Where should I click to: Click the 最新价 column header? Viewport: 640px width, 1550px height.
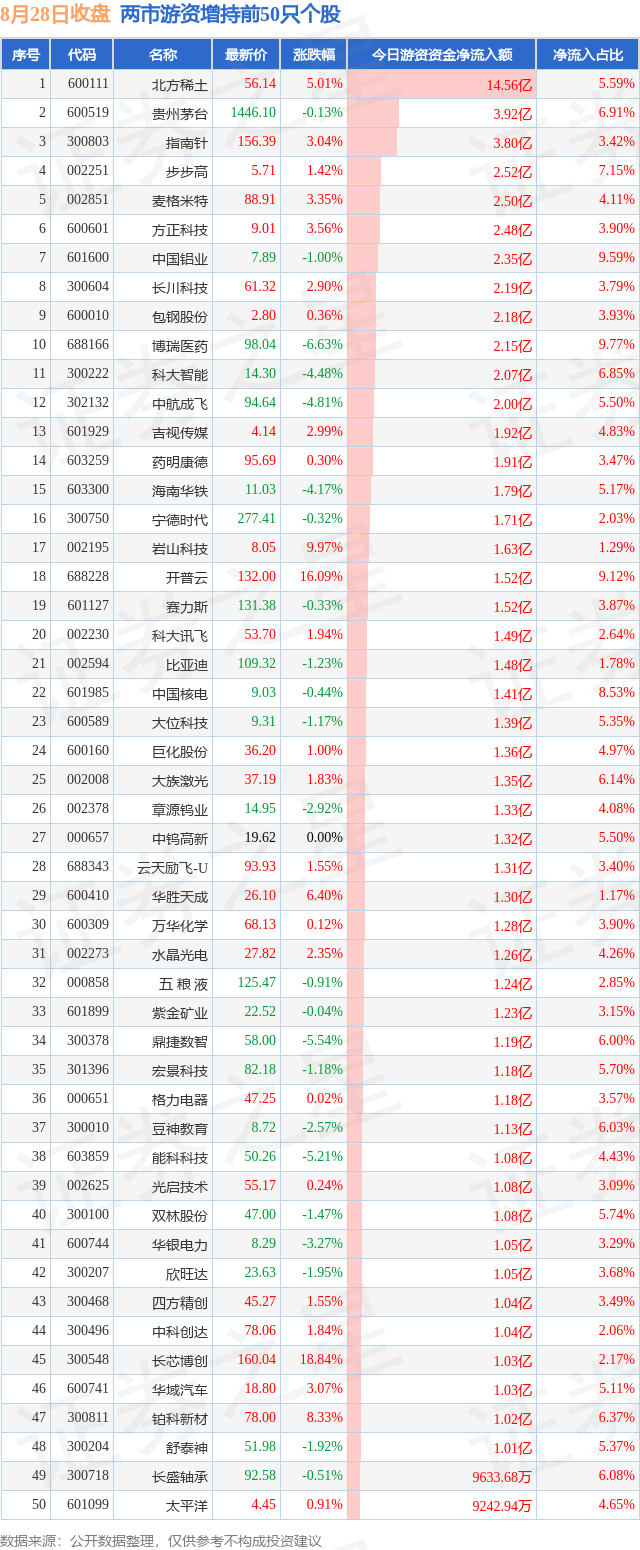(x=246, y=55)
